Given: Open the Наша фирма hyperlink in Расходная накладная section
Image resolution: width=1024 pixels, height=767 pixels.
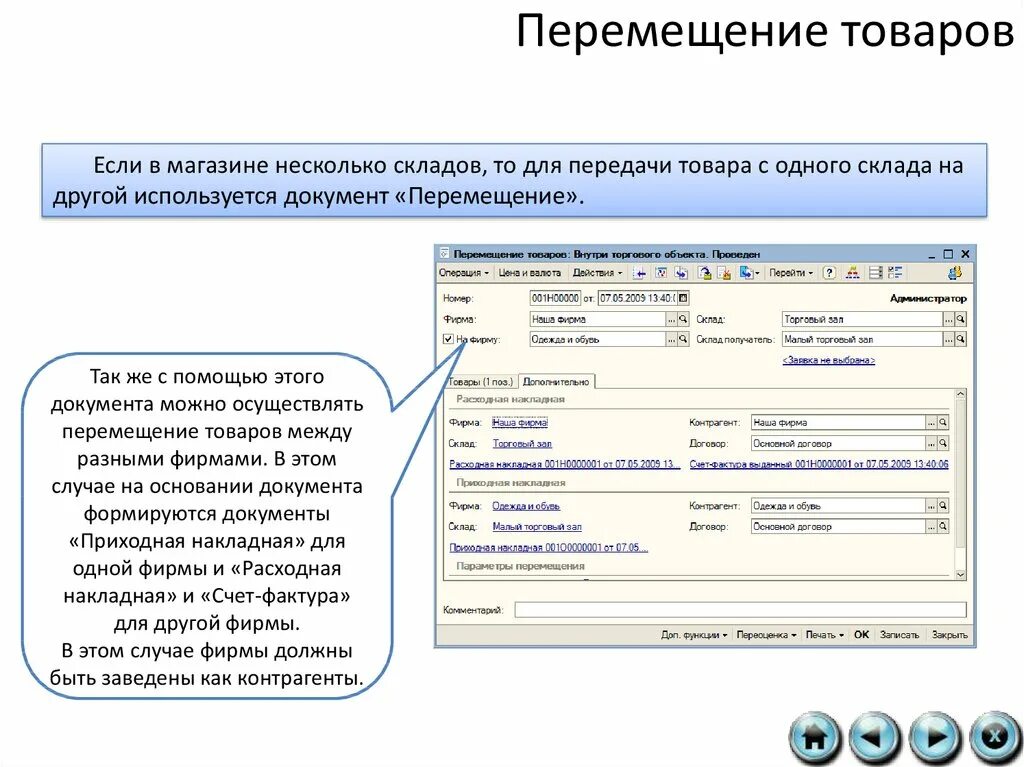Looking at the screenshot, I should coord(520,423).
